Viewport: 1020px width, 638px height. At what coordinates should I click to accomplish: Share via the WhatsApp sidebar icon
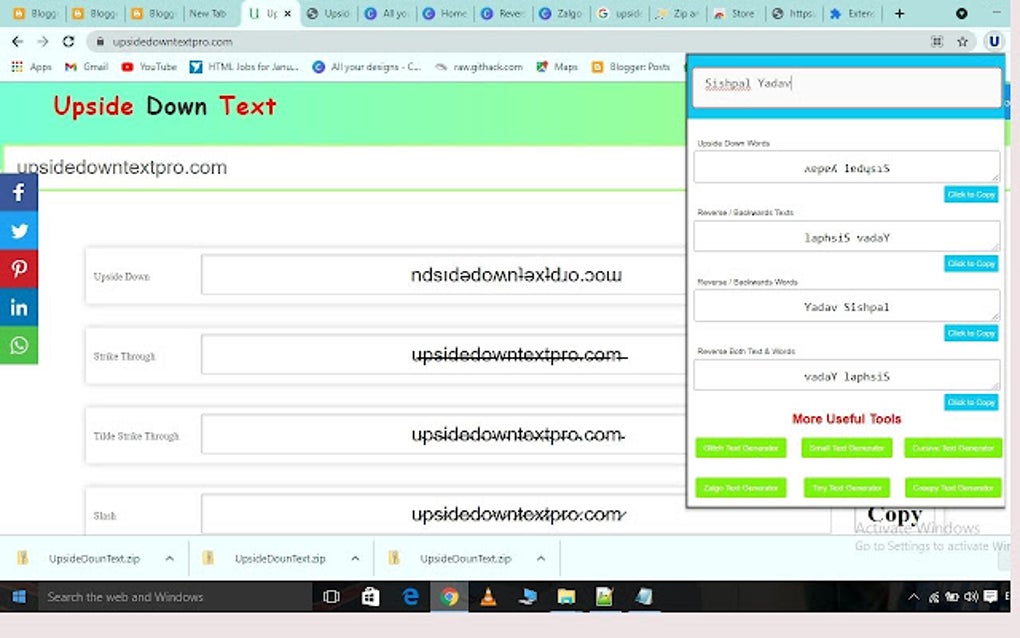point(19,345)
